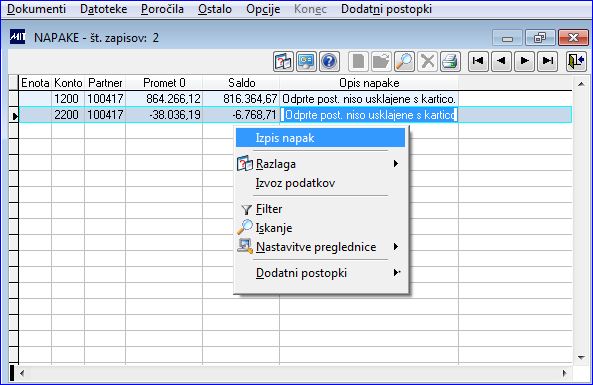Image resolution: width=593 pixels, height=385 pixels.
Task: Expand the arrow beside Nastavitve preglednice
Action: tap(396, 247)
